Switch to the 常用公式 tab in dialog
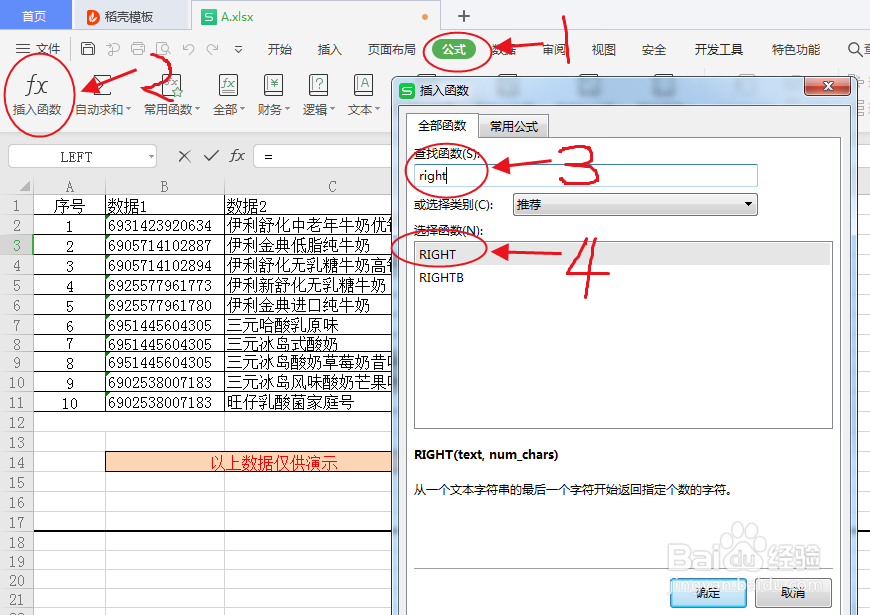The height and width of the screenshot is (615, 870). click(513, 127)
